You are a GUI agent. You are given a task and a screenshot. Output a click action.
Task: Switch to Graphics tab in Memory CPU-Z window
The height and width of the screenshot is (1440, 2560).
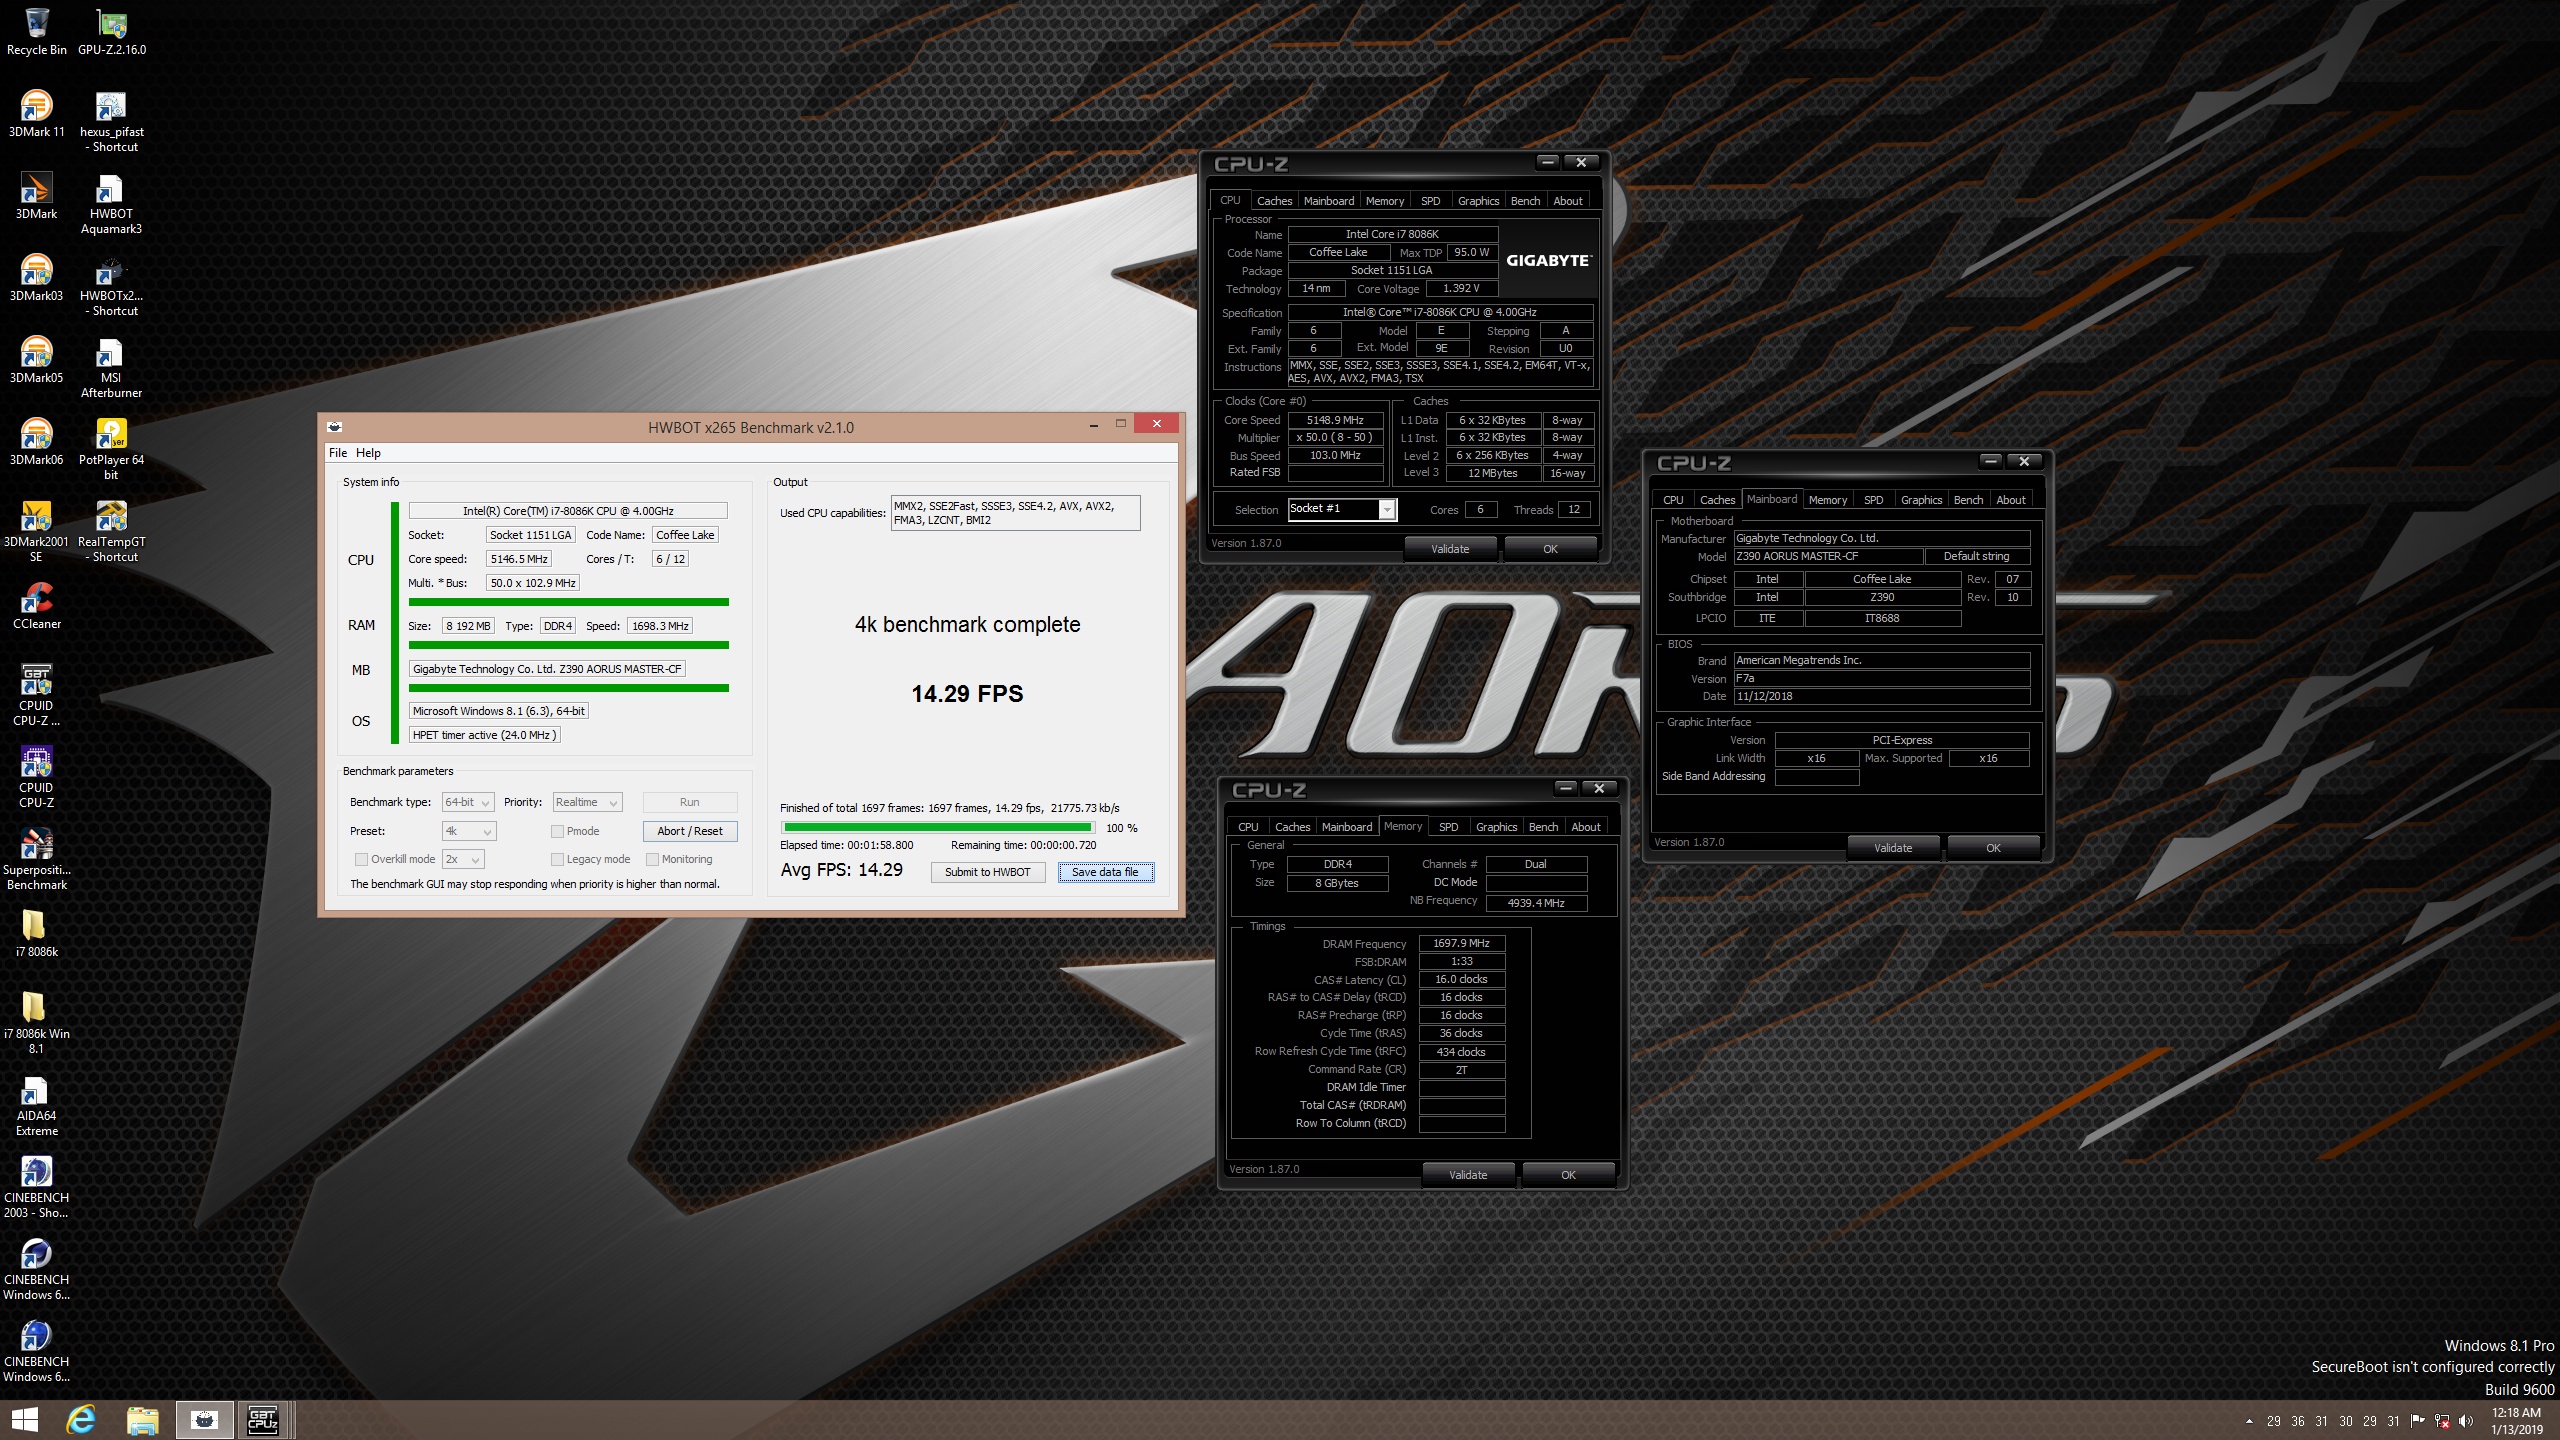click(x=1496, y=827)
